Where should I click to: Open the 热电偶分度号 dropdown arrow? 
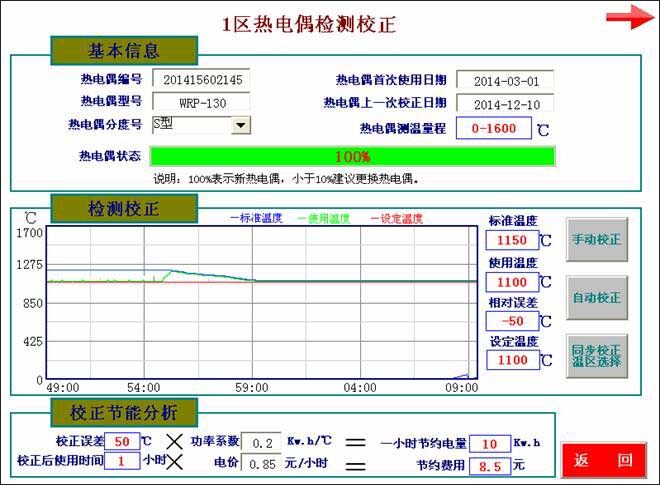240,126
